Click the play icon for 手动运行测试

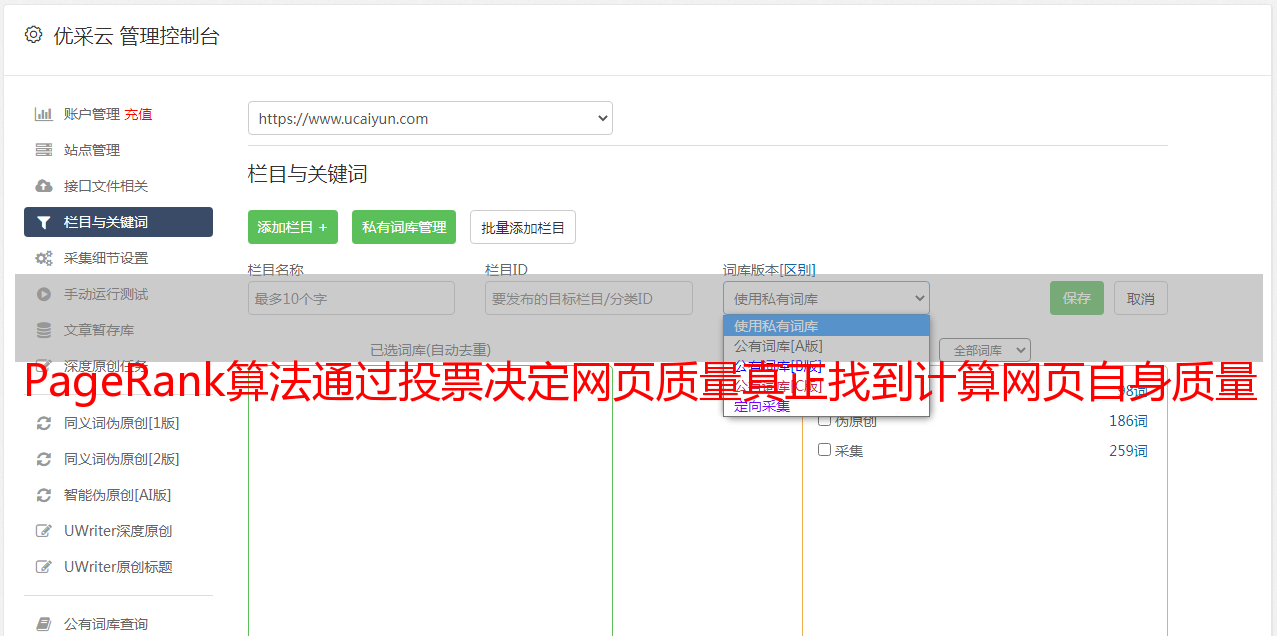[44, 294]
